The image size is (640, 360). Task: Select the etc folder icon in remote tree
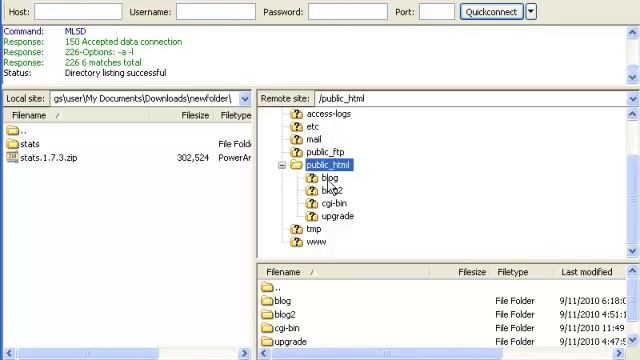(x=297, y=127)
